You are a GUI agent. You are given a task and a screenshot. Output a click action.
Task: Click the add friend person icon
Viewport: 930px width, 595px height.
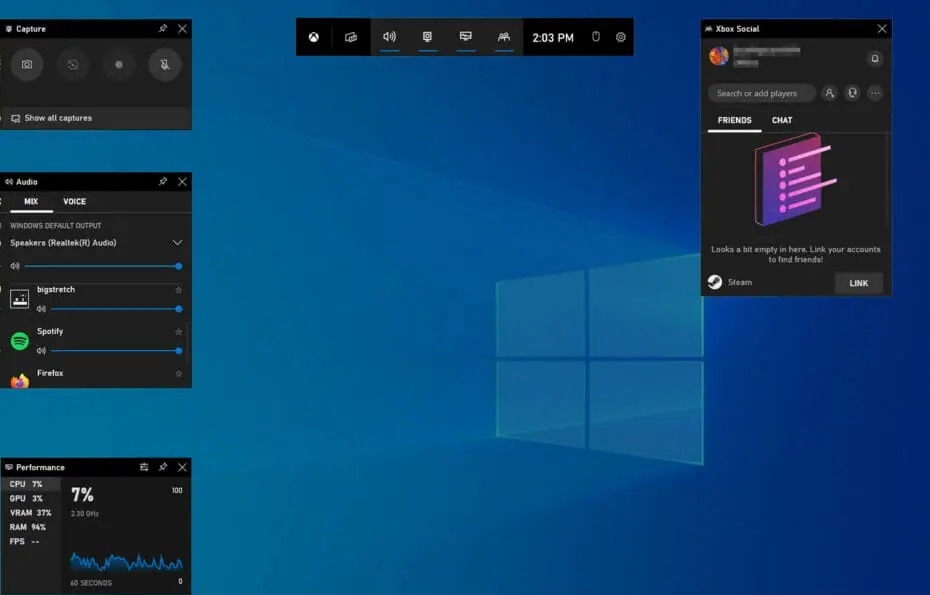click(x=829, y=93)
